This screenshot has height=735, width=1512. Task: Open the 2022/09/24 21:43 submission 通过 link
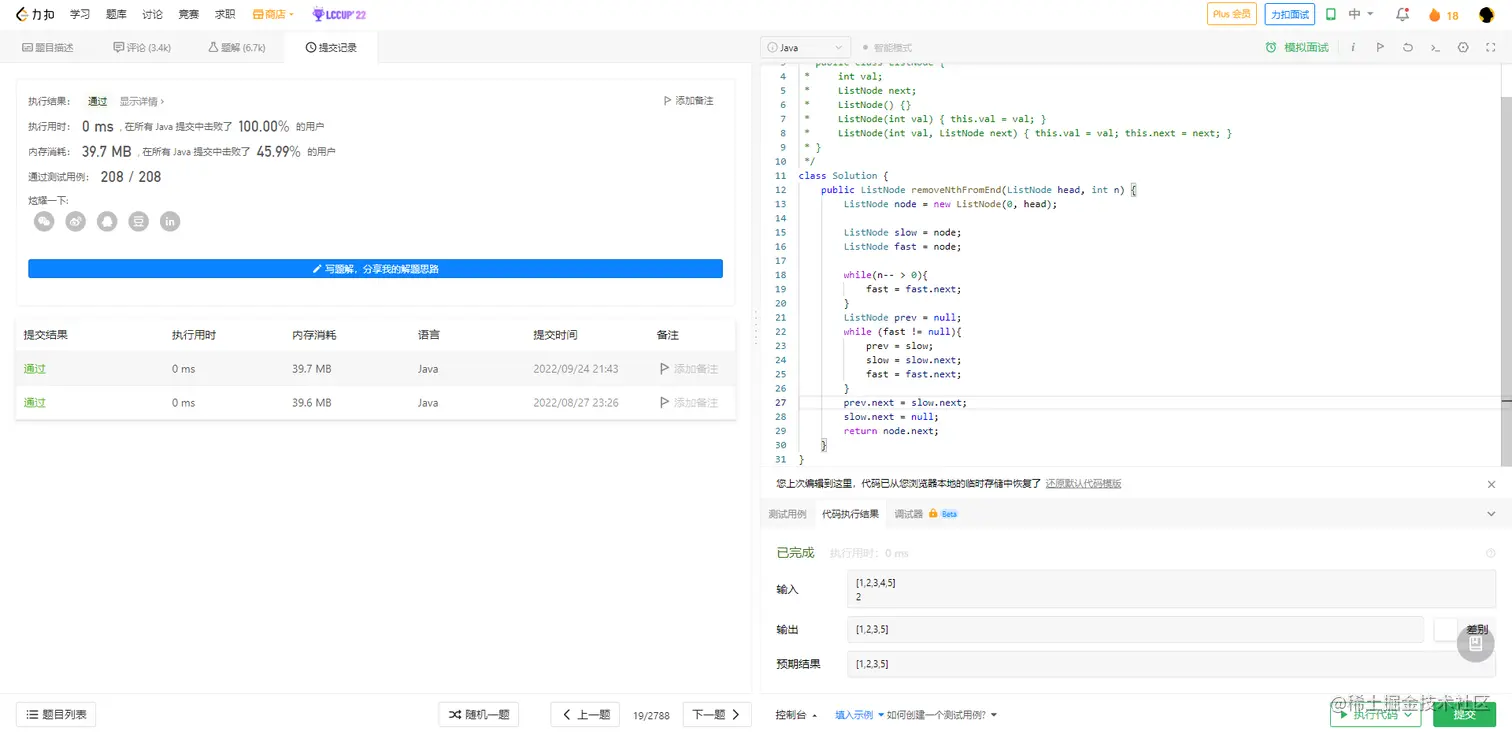[x=35, y=369]
